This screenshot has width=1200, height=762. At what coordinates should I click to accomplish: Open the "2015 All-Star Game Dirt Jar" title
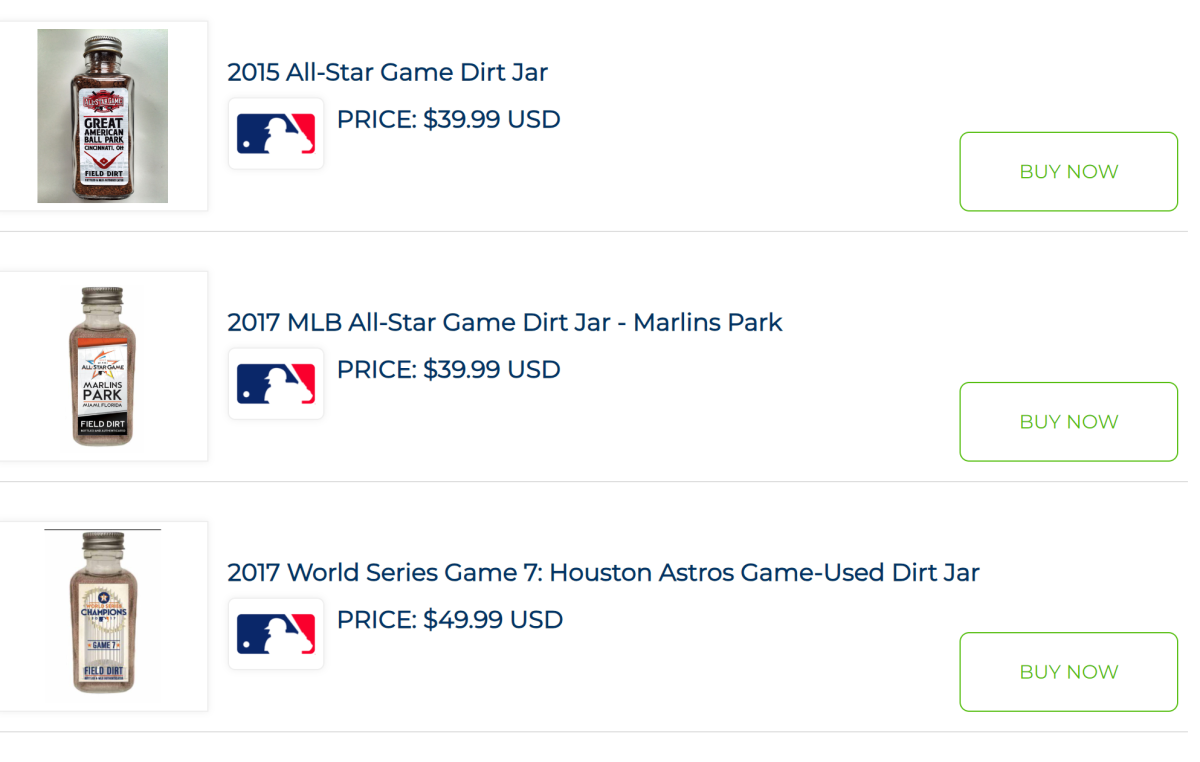click(387, 72)
